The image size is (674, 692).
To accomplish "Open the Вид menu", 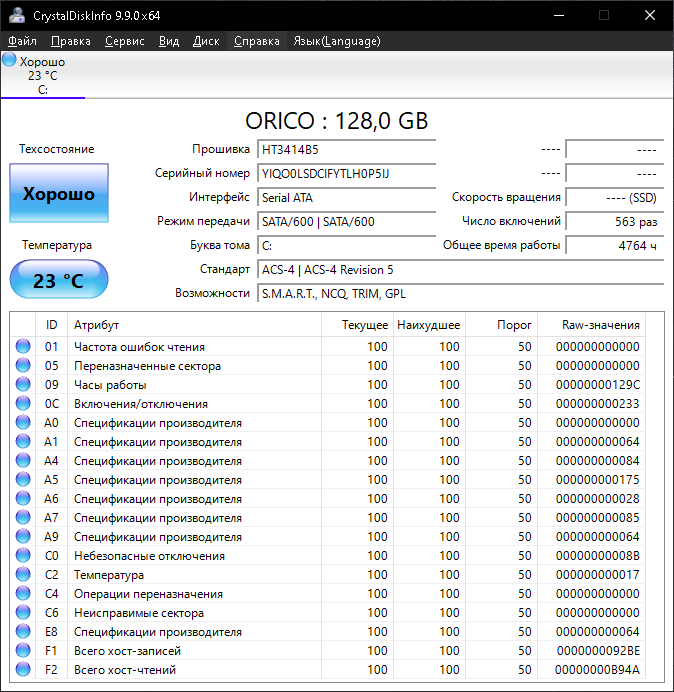I will [x=169, y=41].
